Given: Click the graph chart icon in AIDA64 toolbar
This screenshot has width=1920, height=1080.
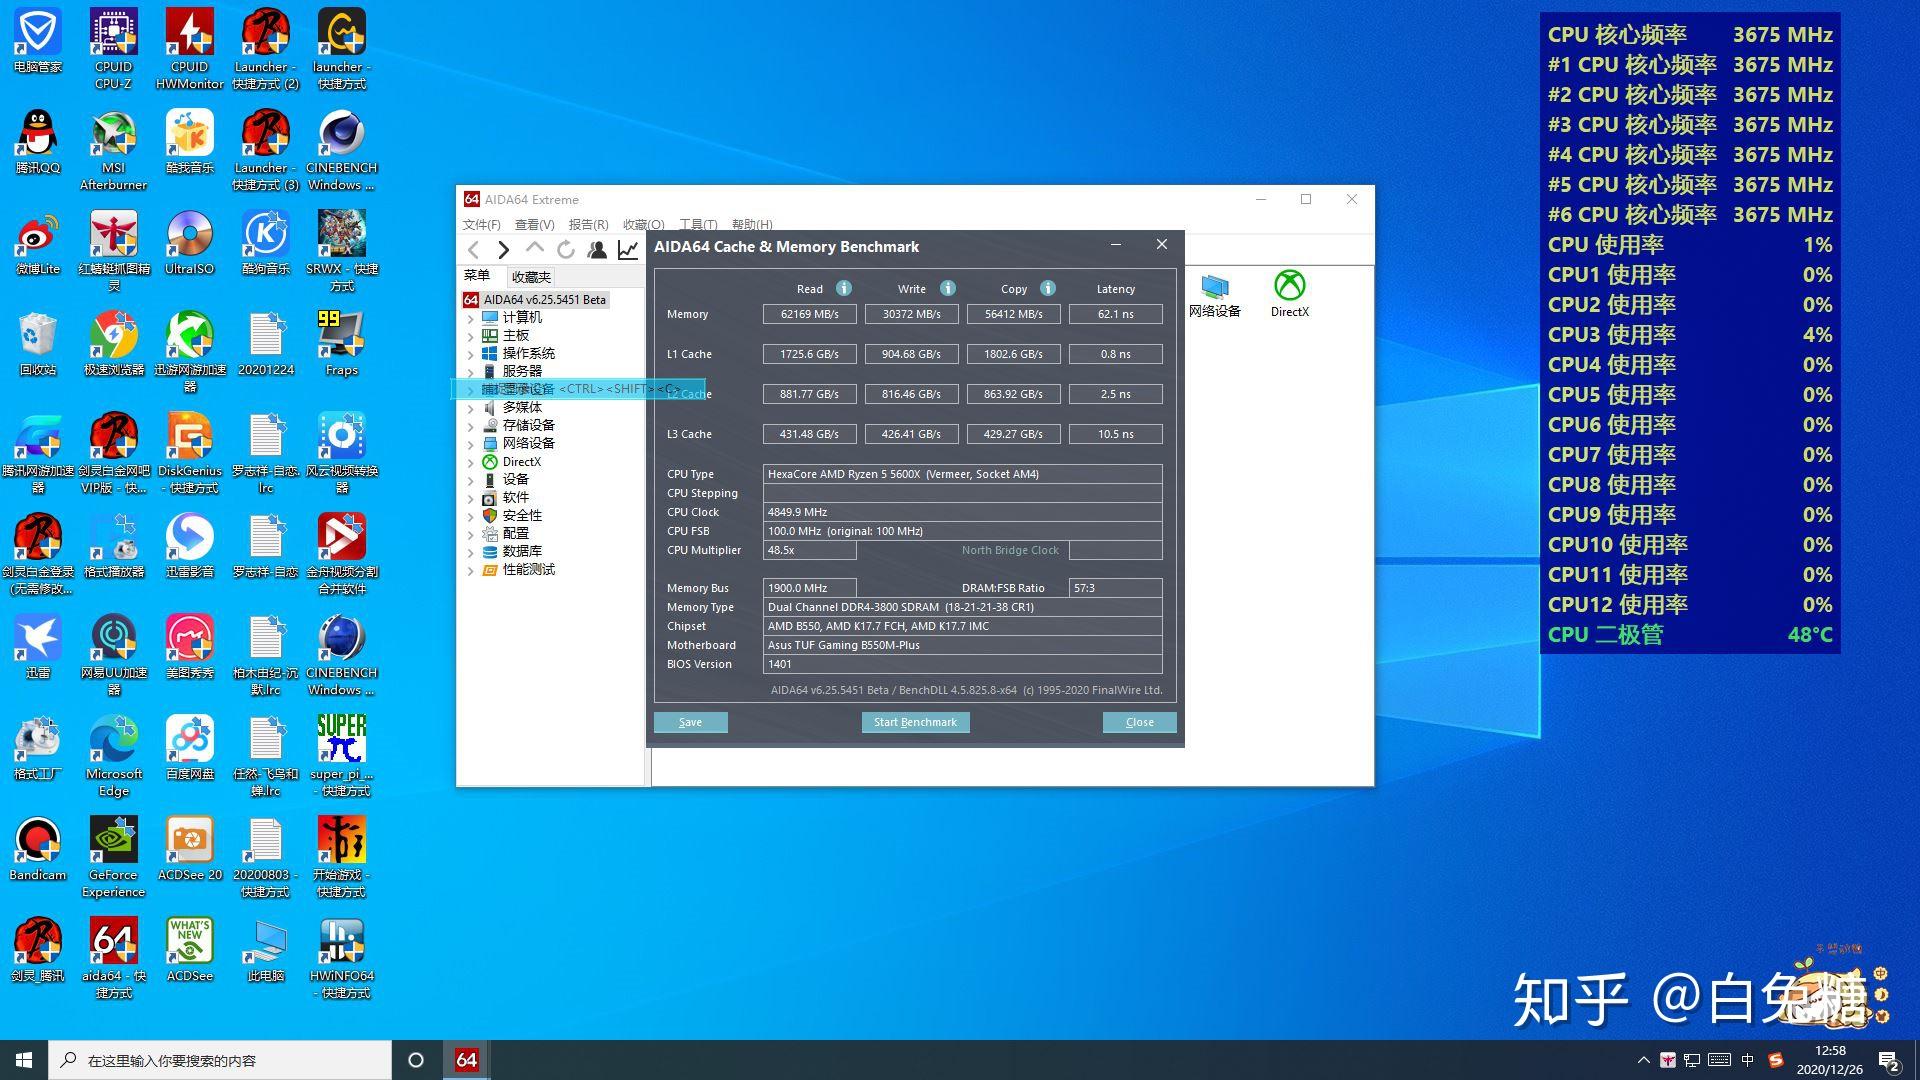Looking at the screenshot, I should [628, 250].
